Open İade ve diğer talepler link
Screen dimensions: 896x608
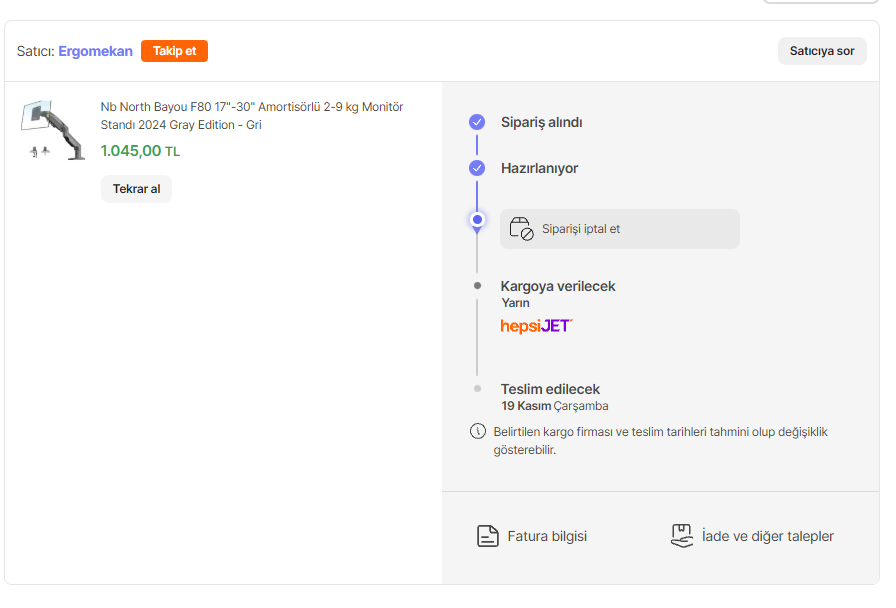point(752,536)
